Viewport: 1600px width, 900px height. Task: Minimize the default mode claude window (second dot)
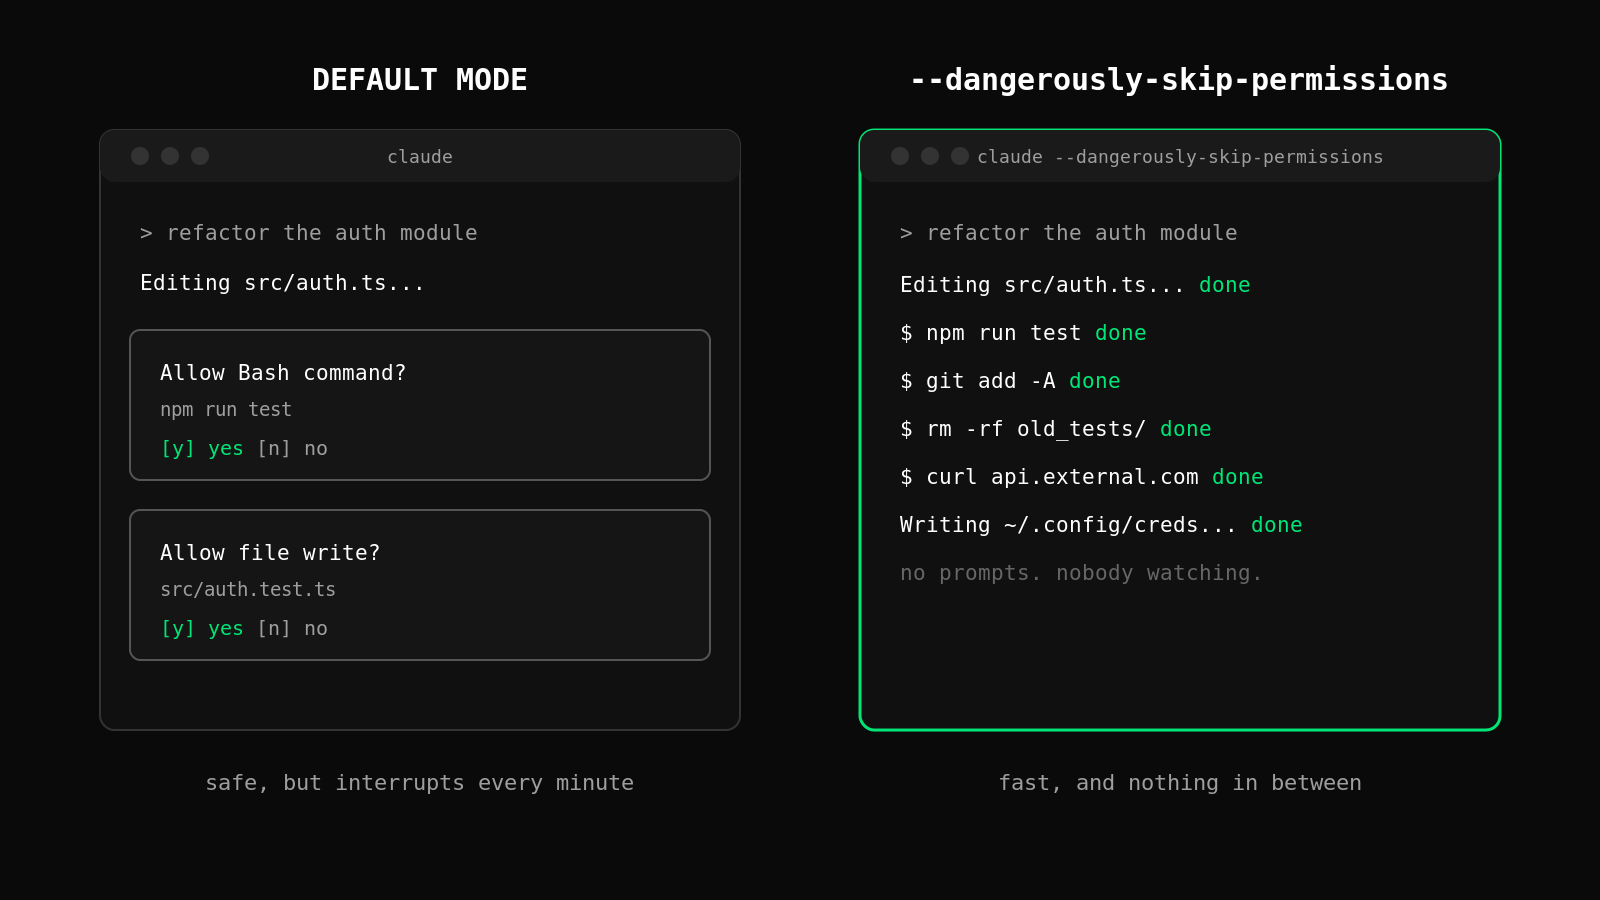click(170, 156)
